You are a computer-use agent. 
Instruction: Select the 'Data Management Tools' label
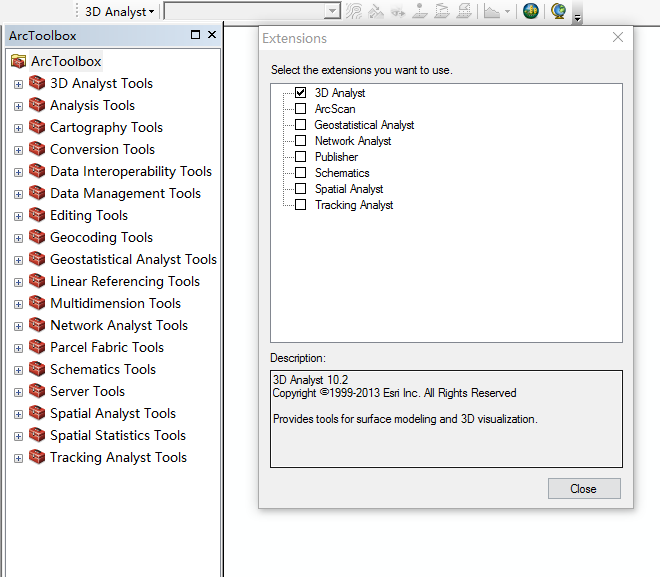point(125,193)
